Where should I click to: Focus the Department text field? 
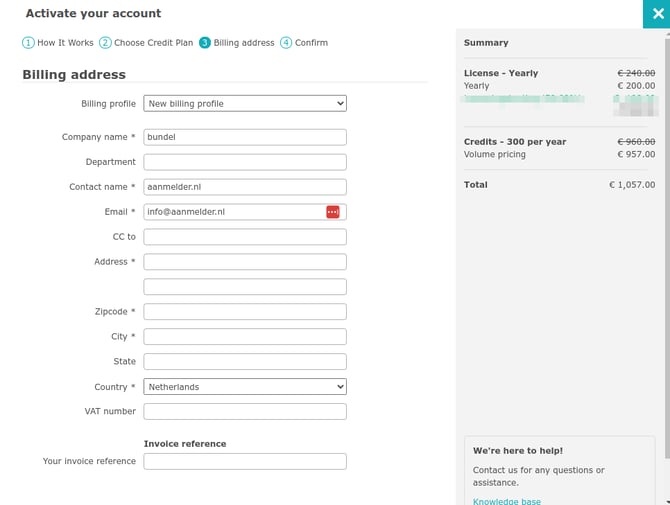tap(245, 162)
